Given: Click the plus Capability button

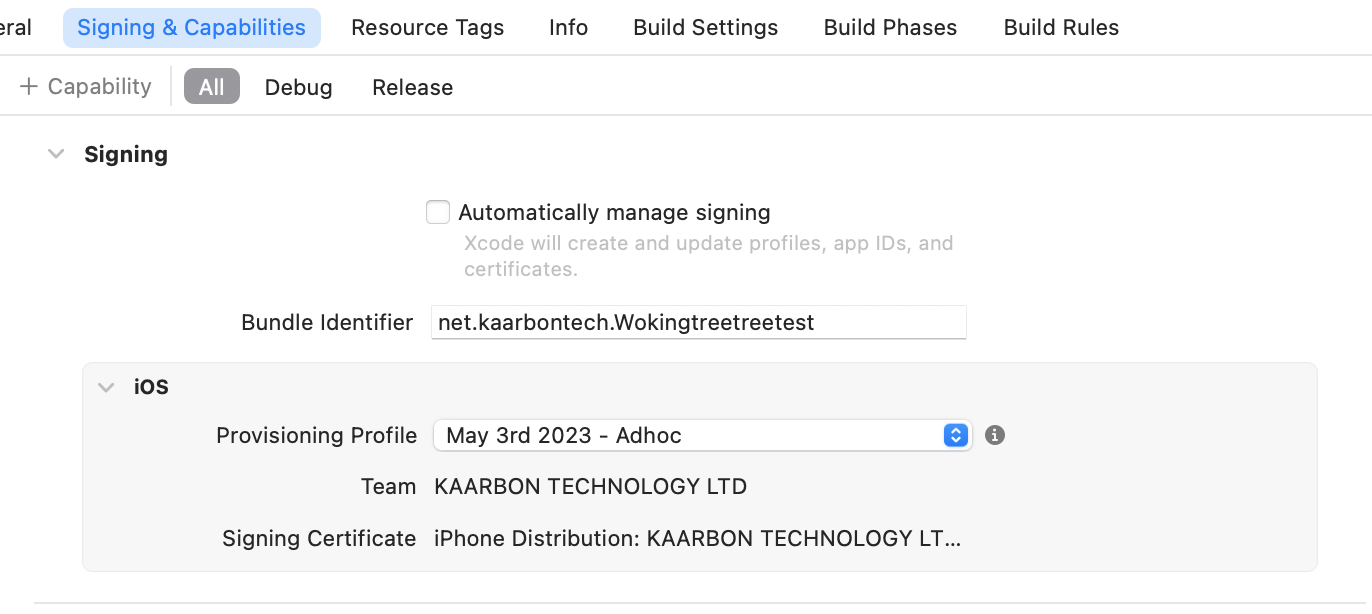Looking at the screenshot, I should click(x=86, y=87).
